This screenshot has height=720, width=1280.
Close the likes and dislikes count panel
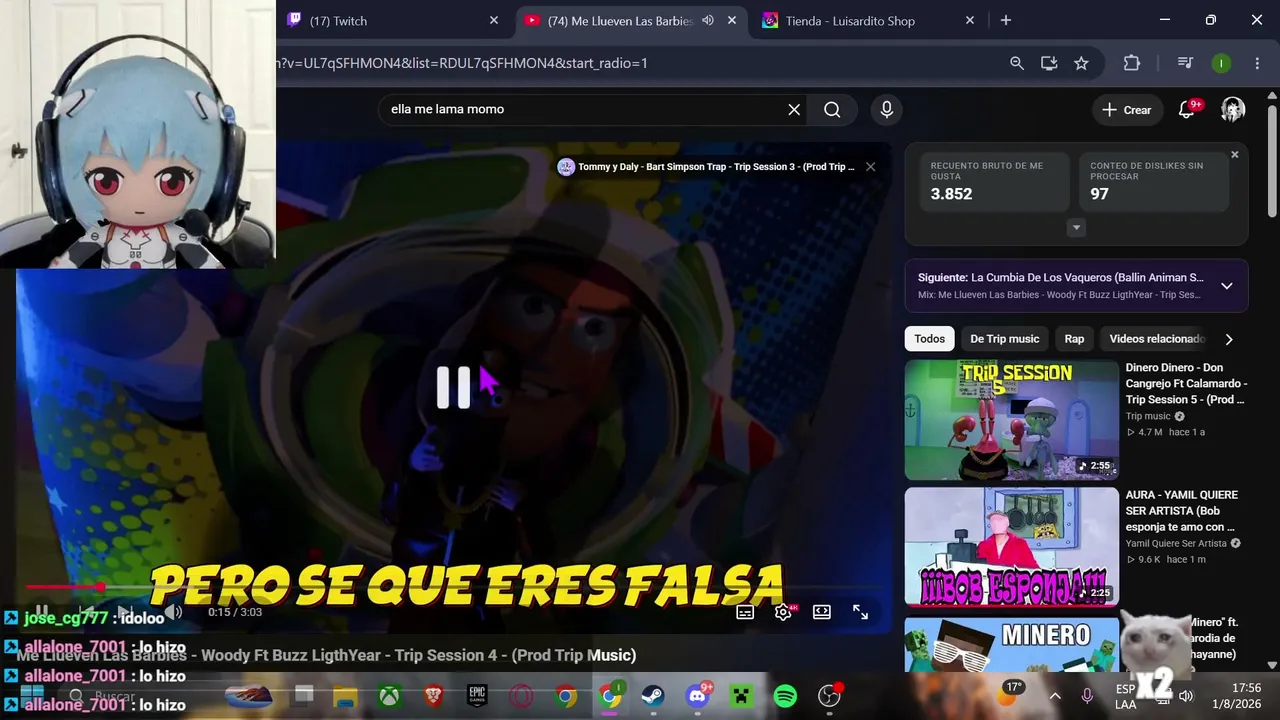[1235, 155]
